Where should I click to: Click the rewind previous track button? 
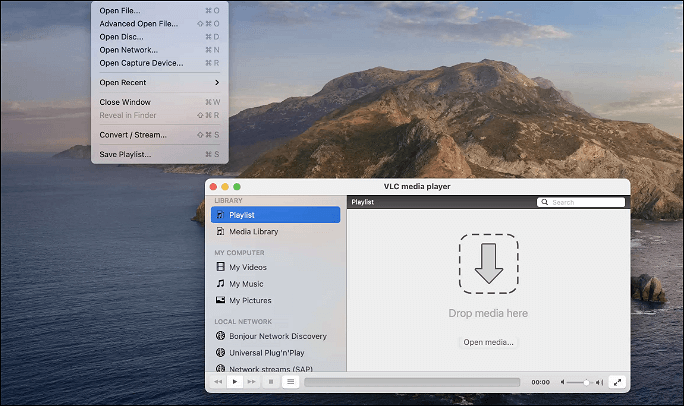click(x=218, y=382)
